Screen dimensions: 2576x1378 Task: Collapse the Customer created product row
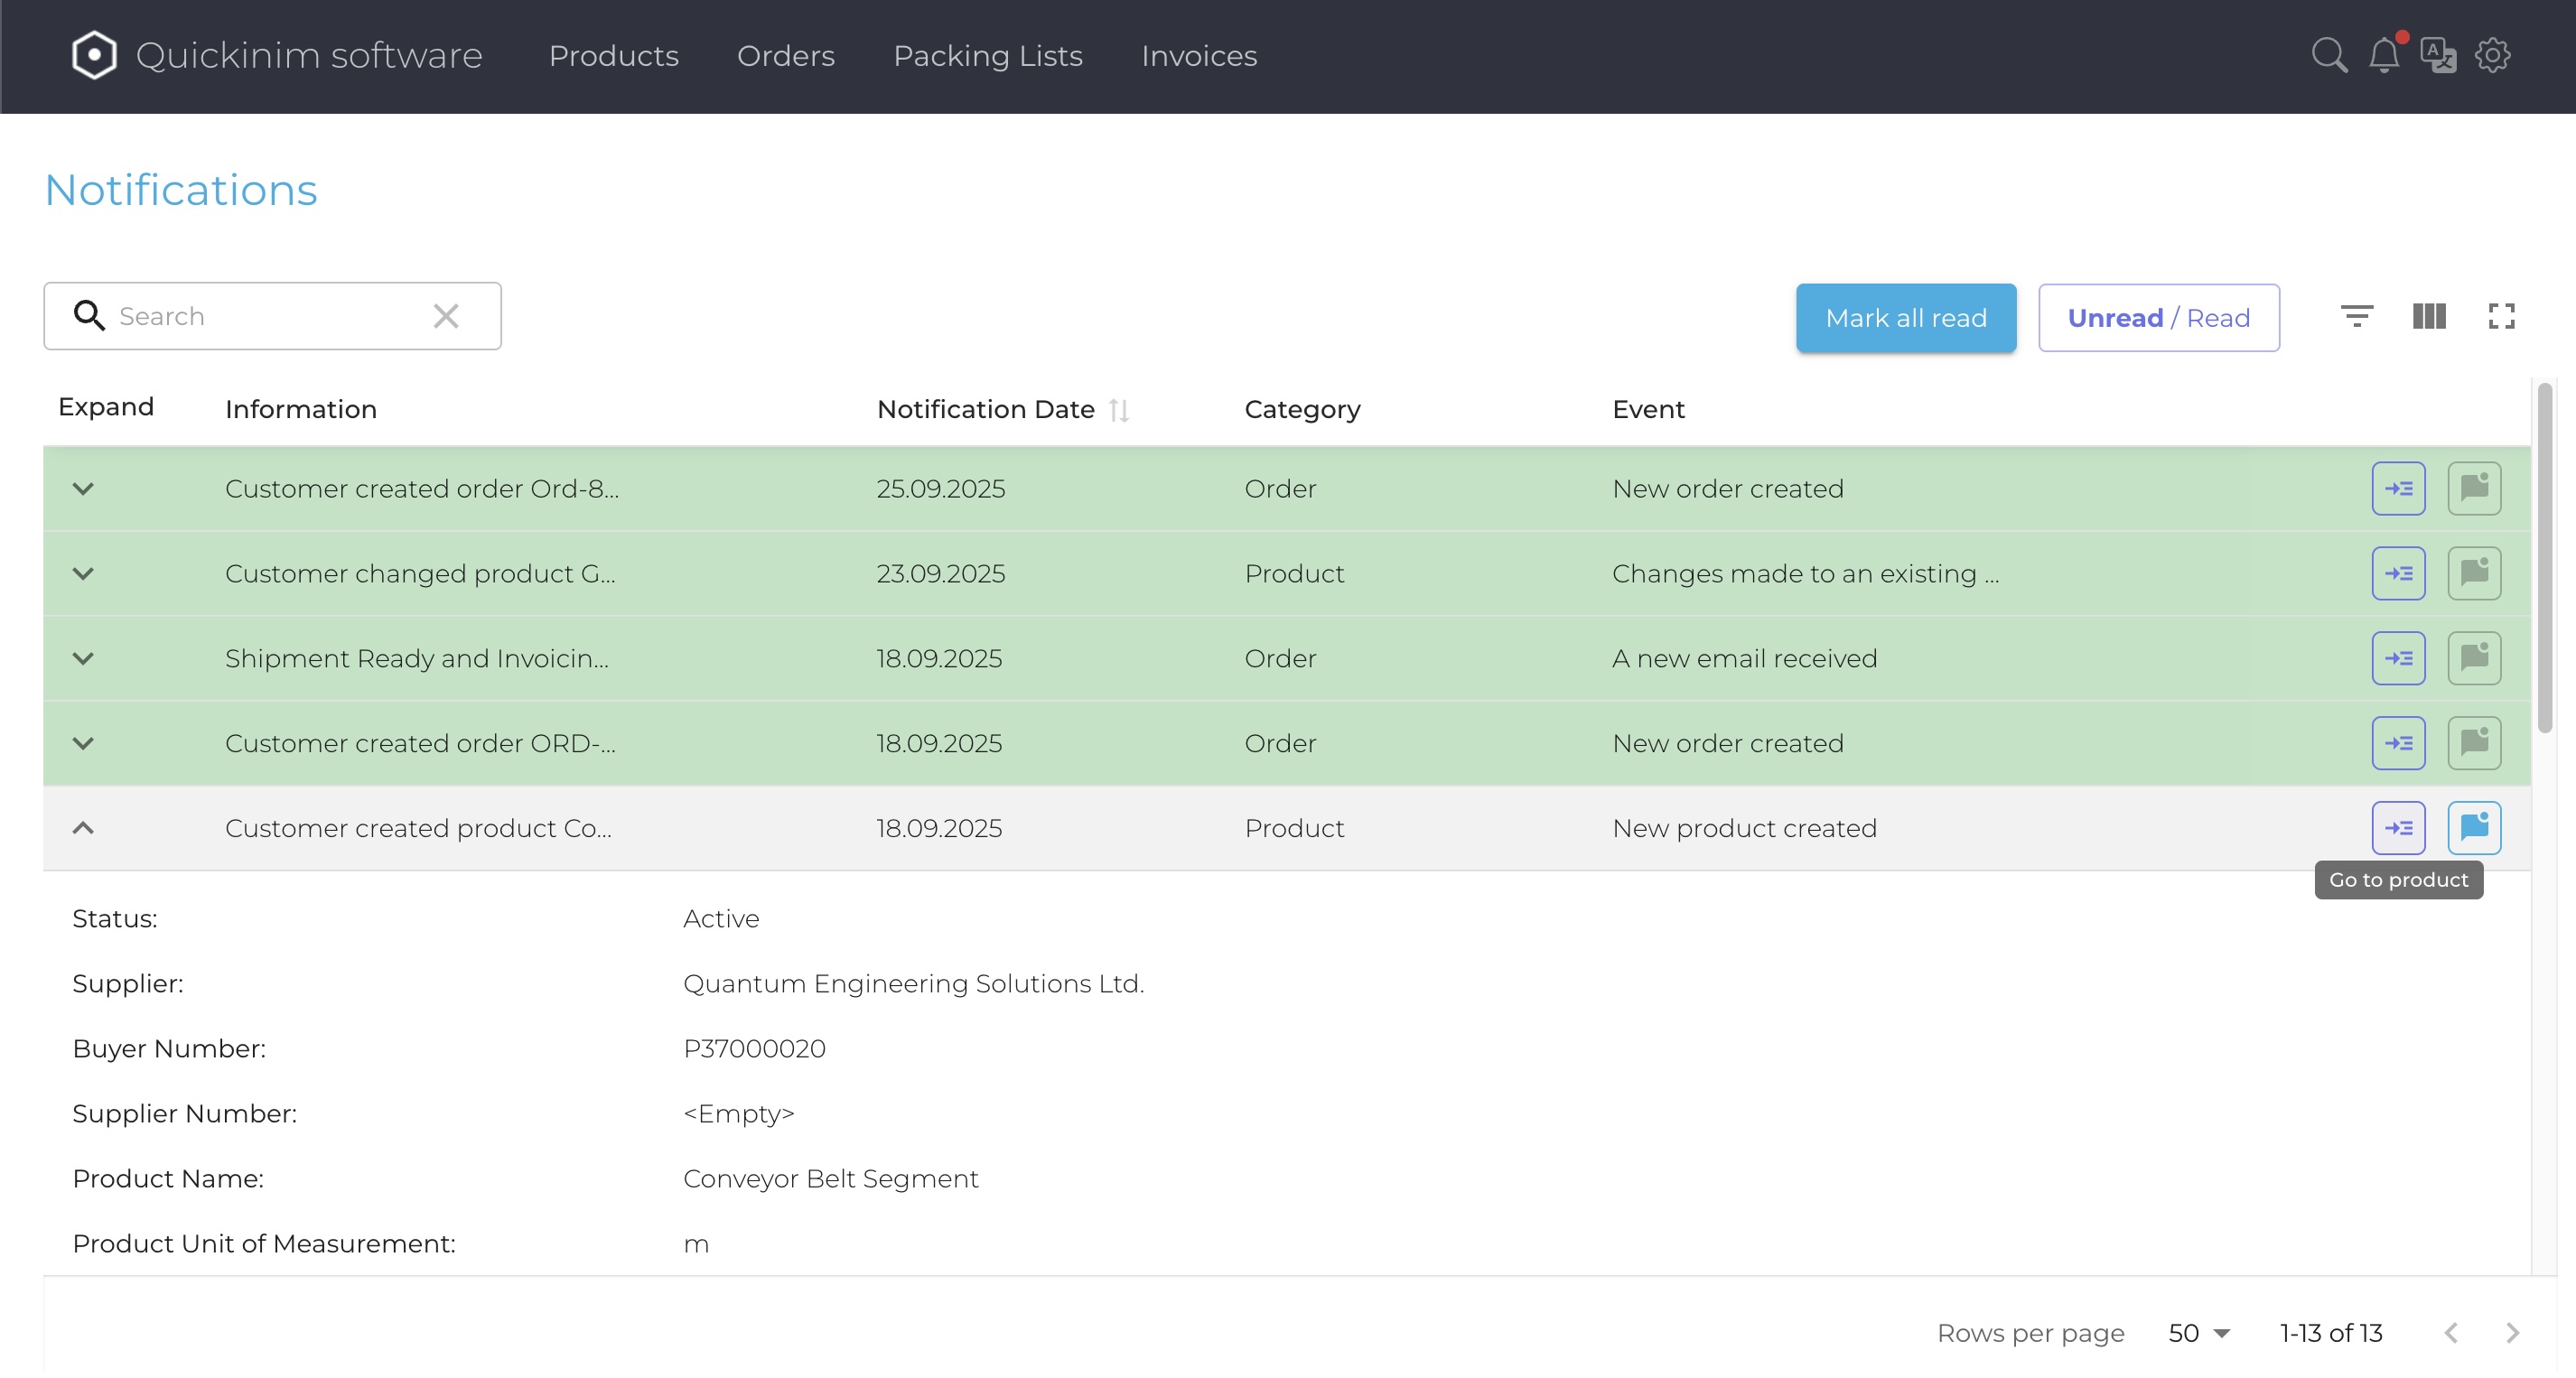83,827
